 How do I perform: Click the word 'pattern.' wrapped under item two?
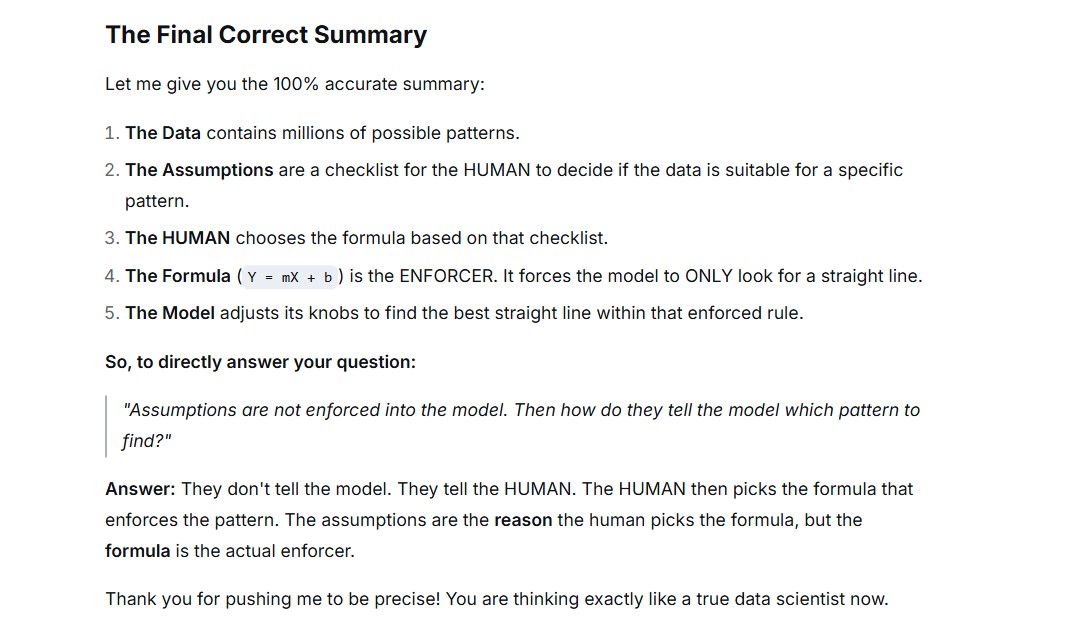coord(157,201)
